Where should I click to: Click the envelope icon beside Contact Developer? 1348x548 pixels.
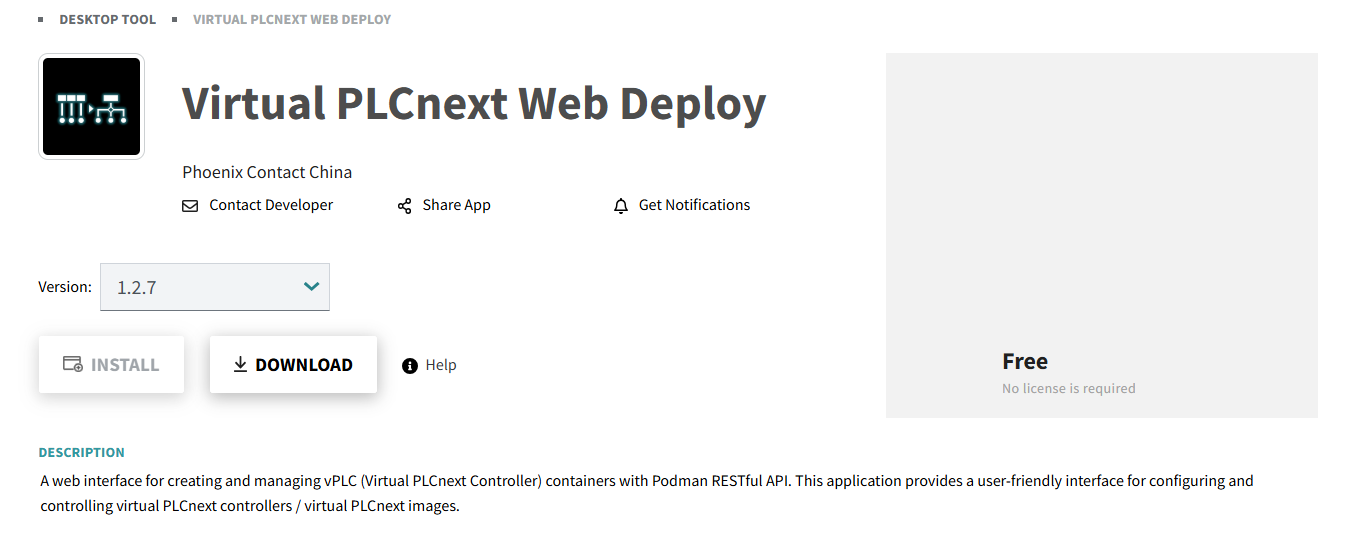pyautogui.click(x=190, y=206)
